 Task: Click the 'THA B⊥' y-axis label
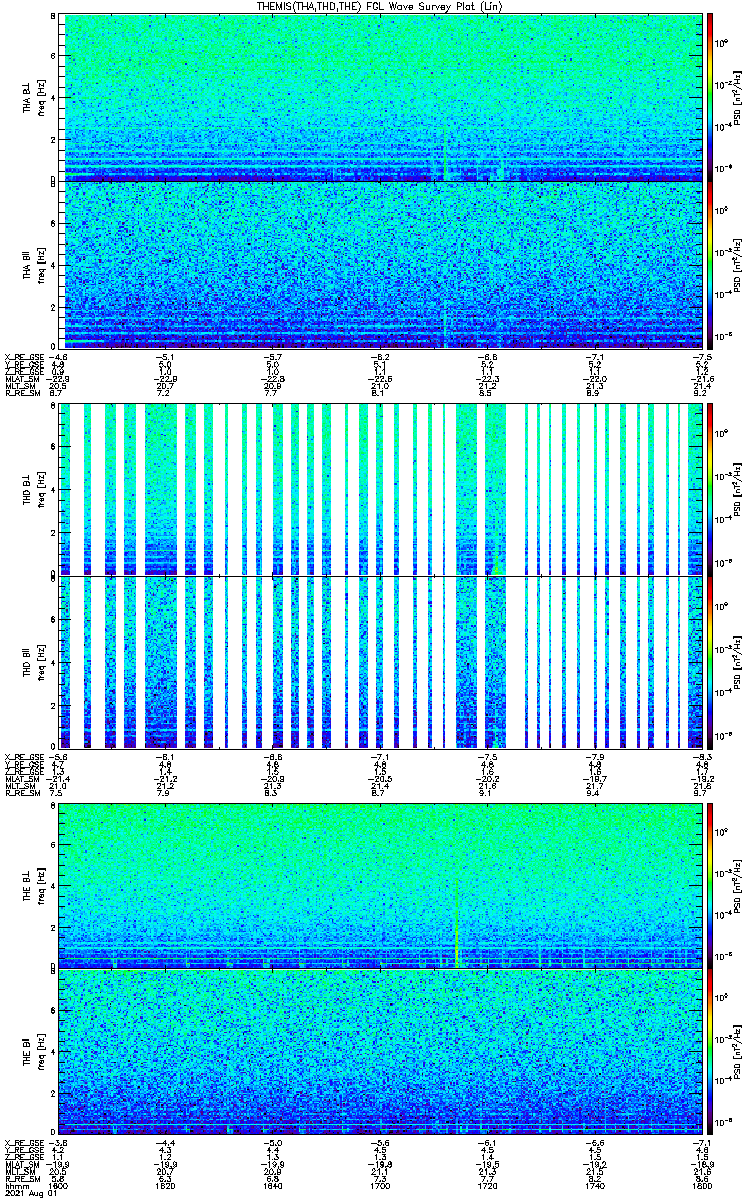(27, 97)
